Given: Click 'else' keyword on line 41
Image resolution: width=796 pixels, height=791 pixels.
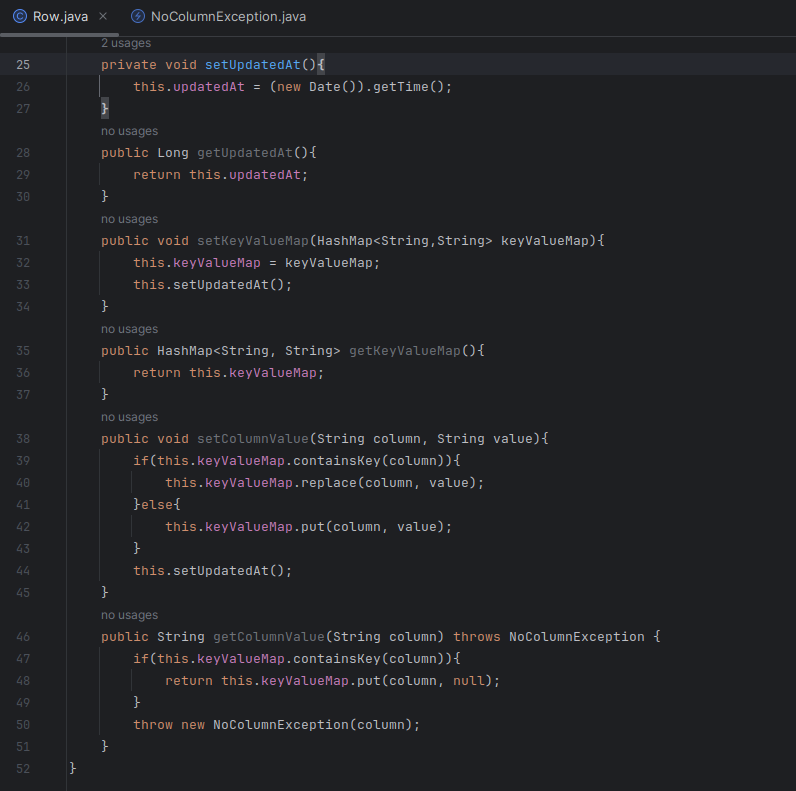Looking at the screenshot, I should click(157, 505).
